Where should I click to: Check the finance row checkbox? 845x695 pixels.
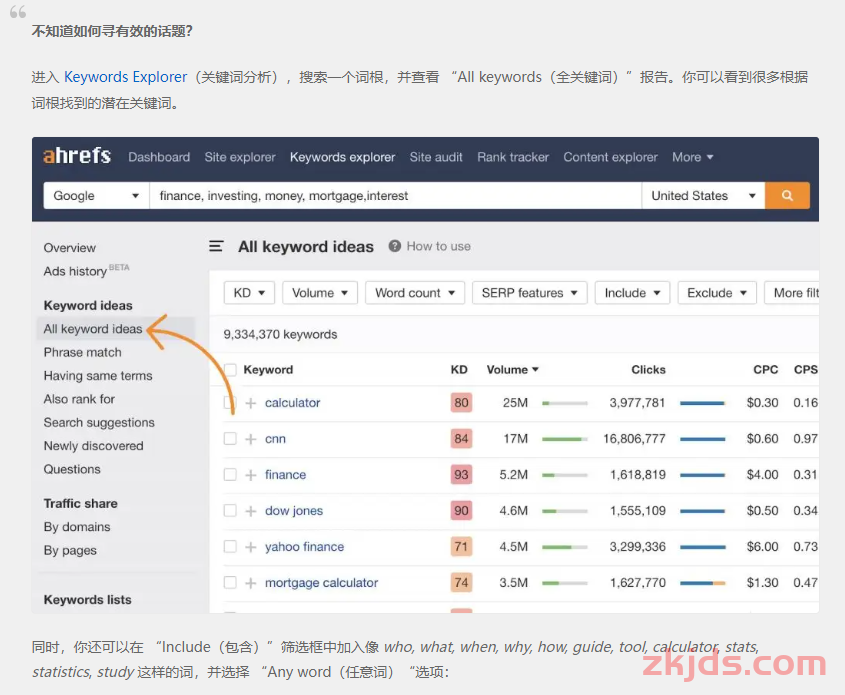[230, 475]
